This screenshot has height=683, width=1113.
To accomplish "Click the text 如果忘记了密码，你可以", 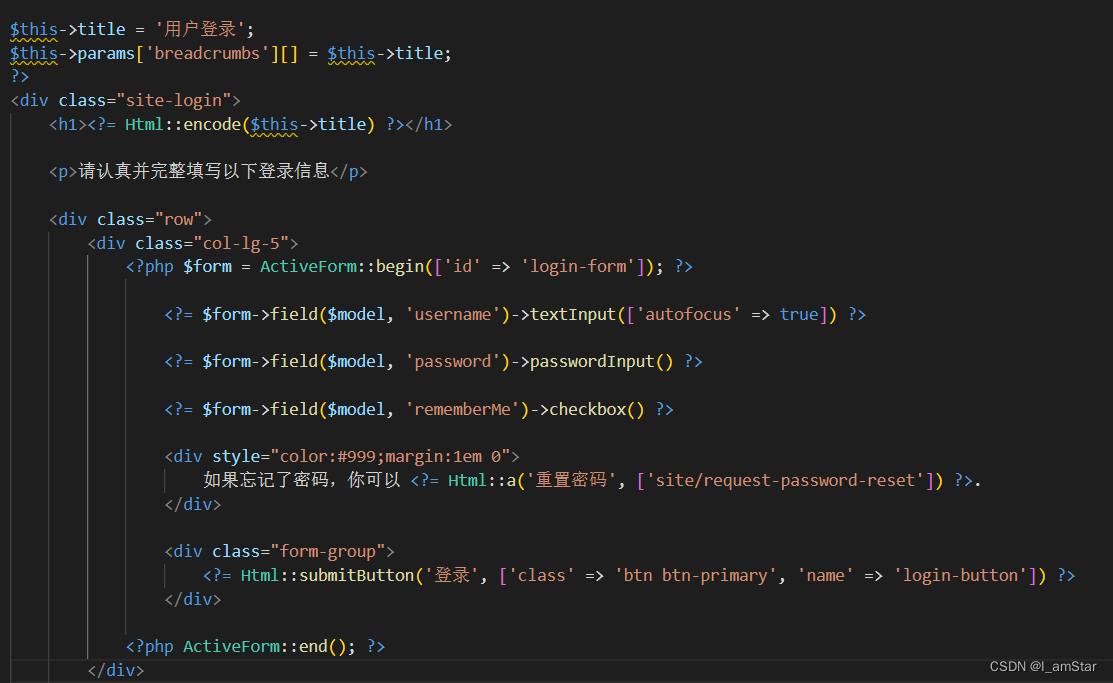I will click(302, 480).
